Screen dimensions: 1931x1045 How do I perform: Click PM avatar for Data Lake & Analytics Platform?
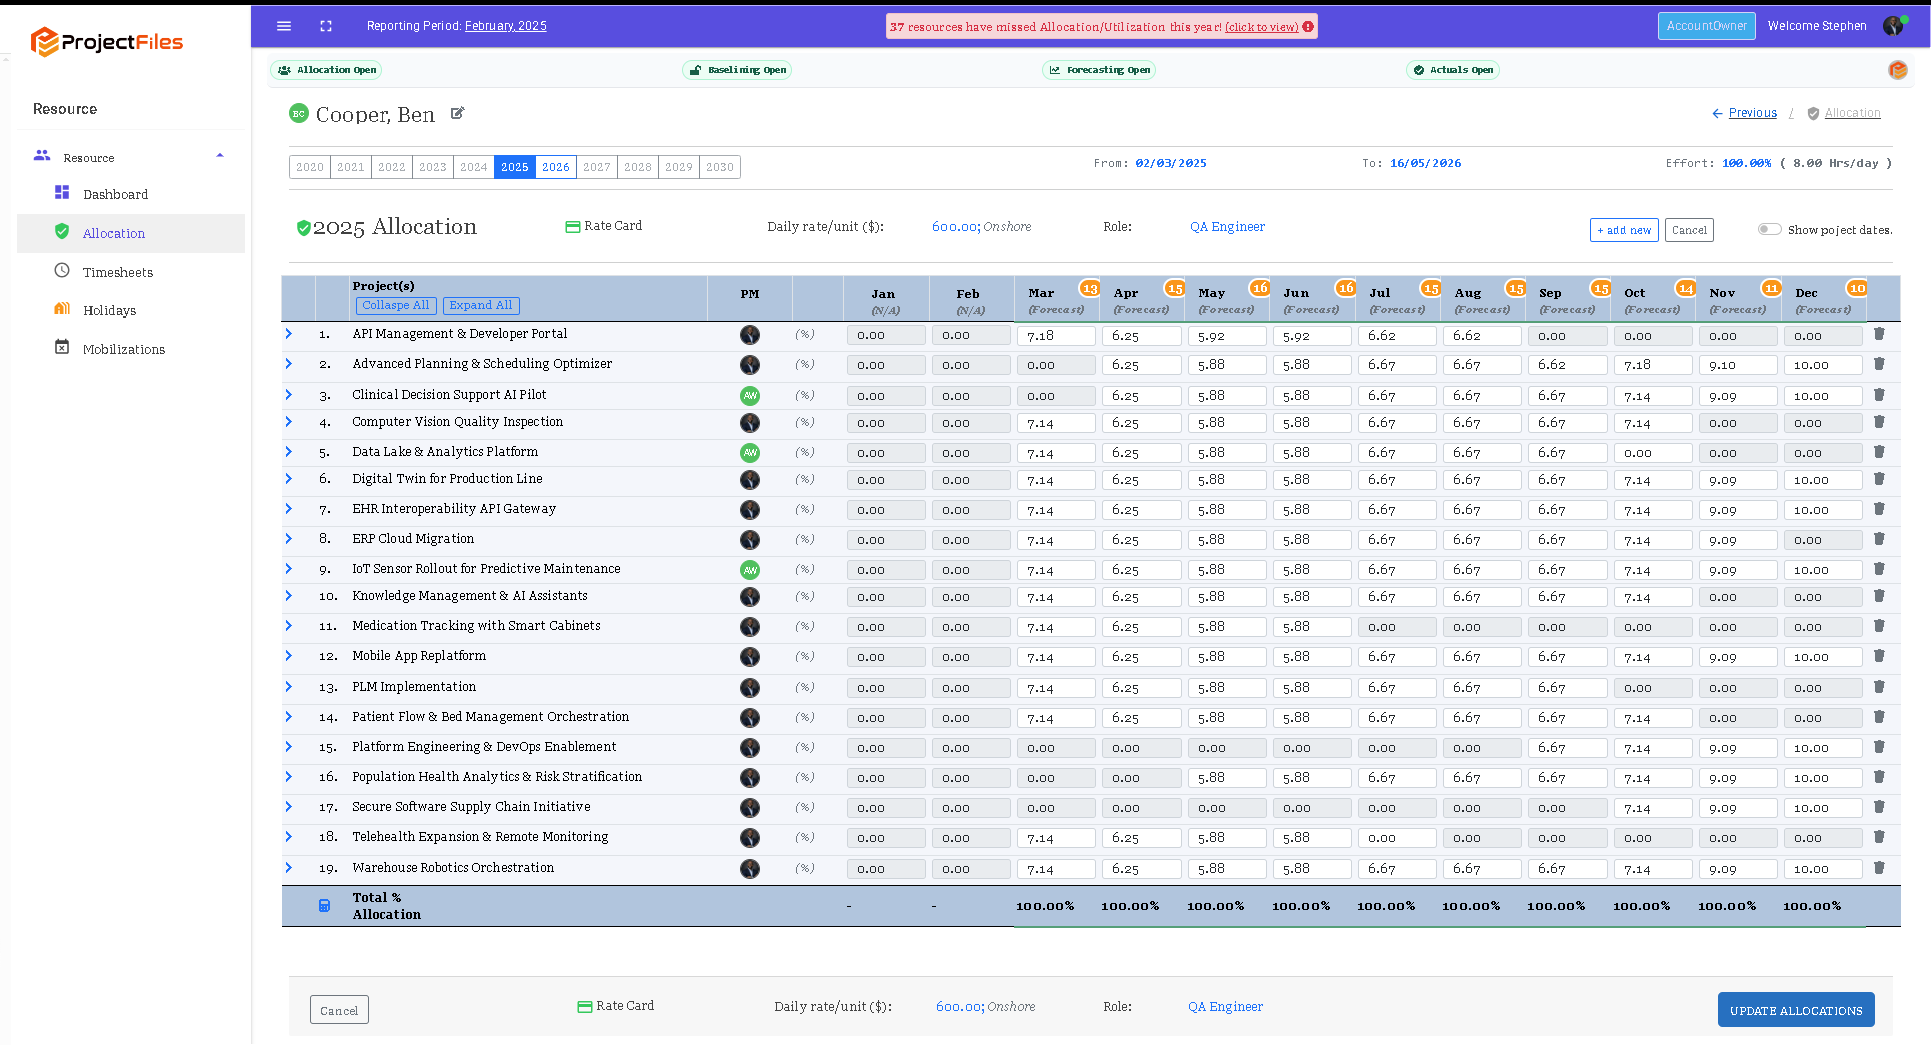tap(750, 453)
